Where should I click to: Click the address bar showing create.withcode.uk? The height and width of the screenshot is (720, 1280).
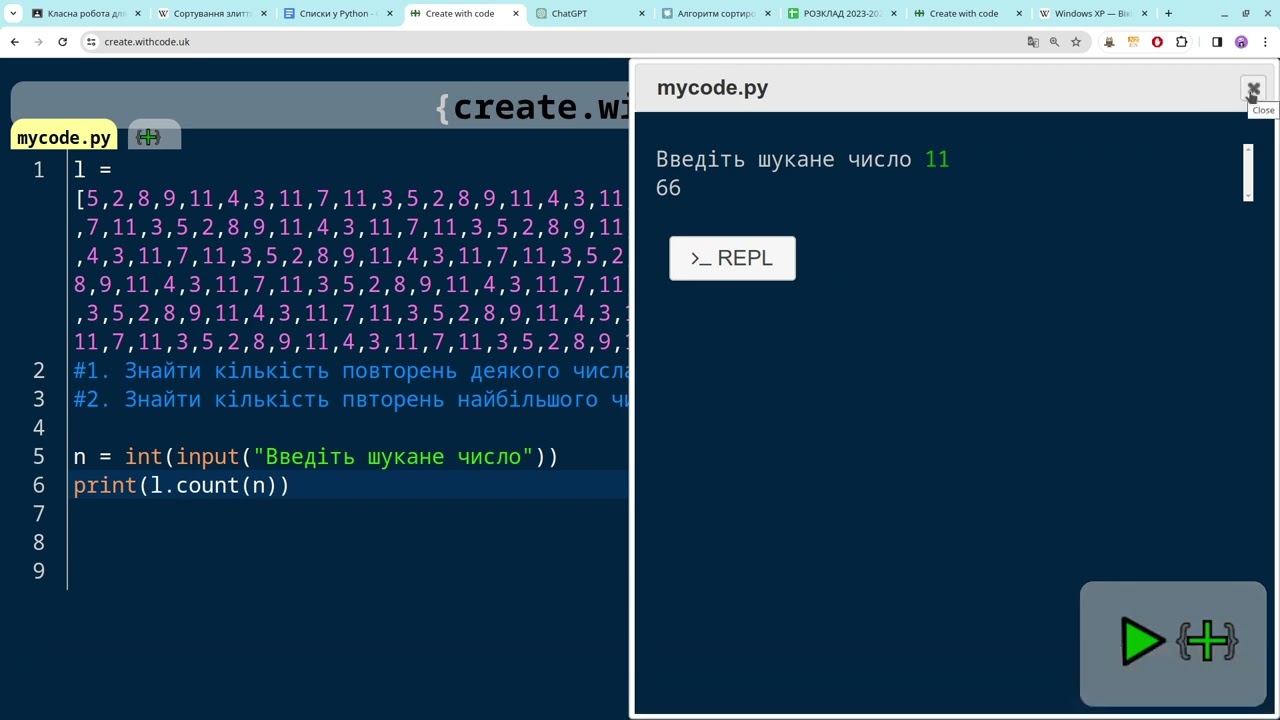560,42
